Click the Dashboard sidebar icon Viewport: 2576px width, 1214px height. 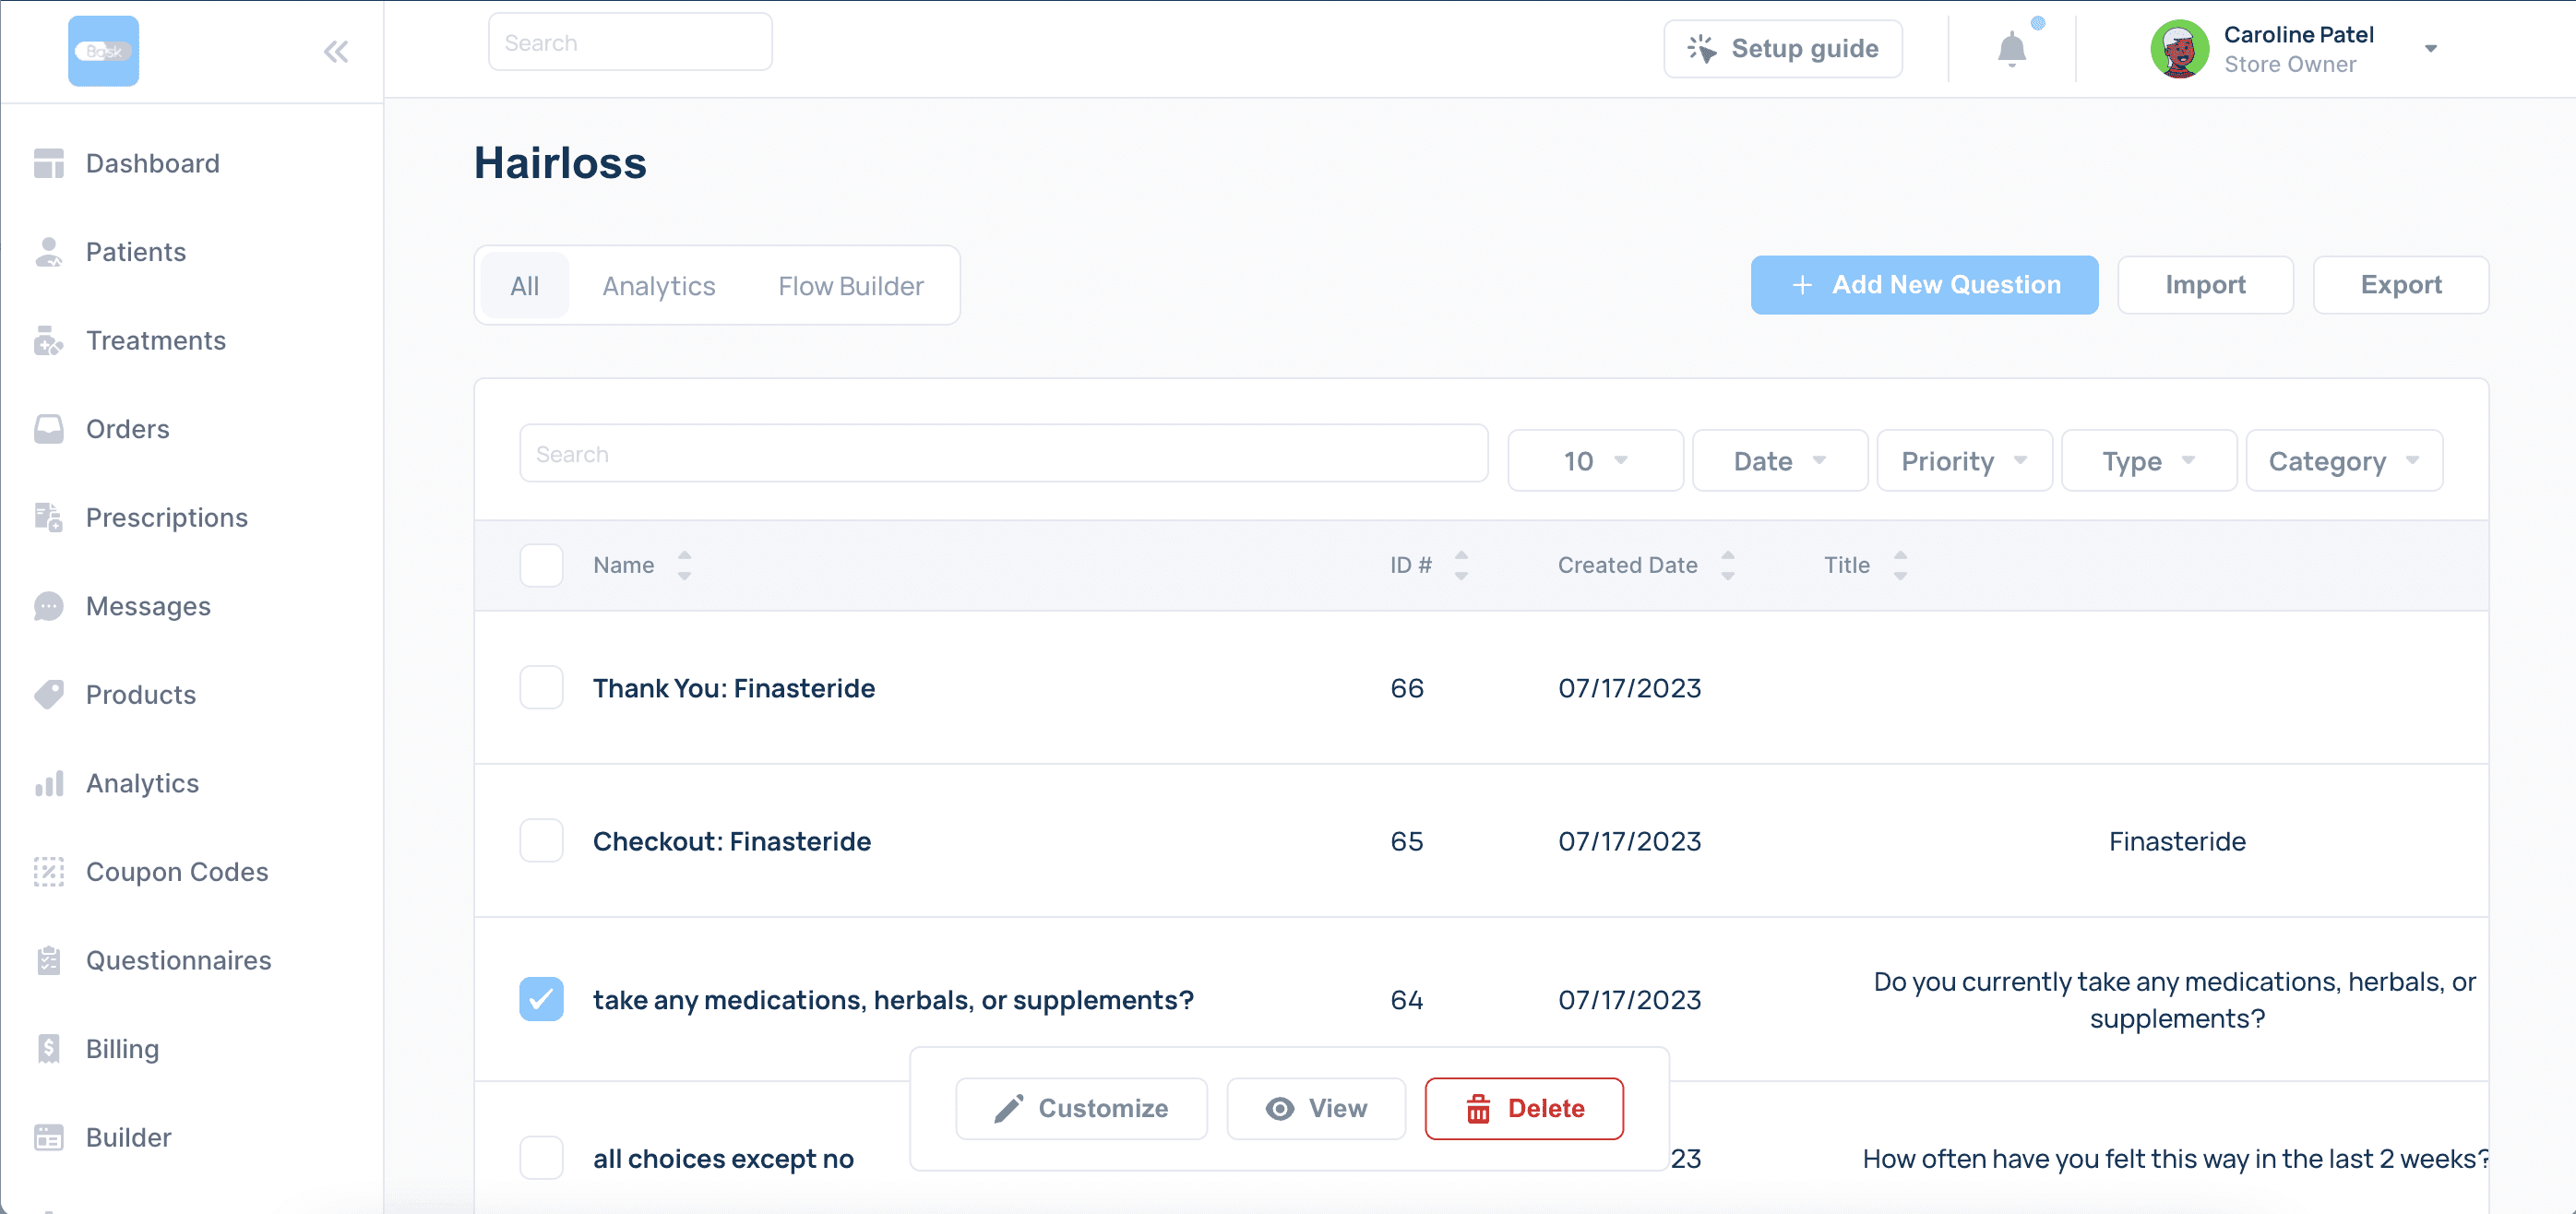pos(48,163)
